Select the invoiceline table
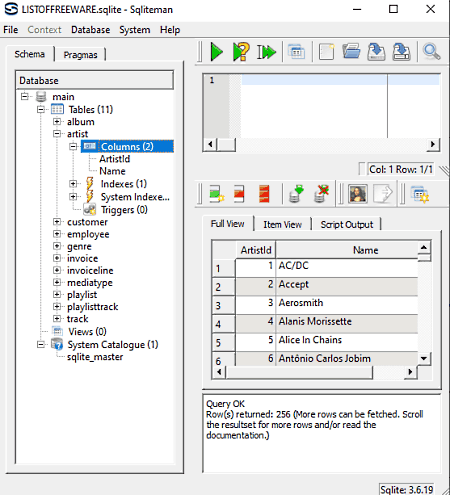The height and width of the screenshot is (495, 450). coord(90,270)
